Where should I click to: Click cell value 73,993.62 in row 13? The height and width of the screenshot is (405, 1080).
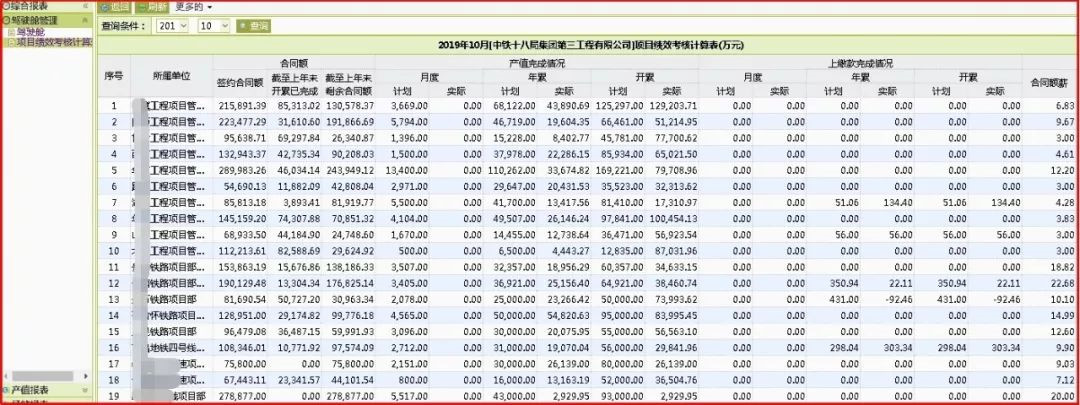678,300
